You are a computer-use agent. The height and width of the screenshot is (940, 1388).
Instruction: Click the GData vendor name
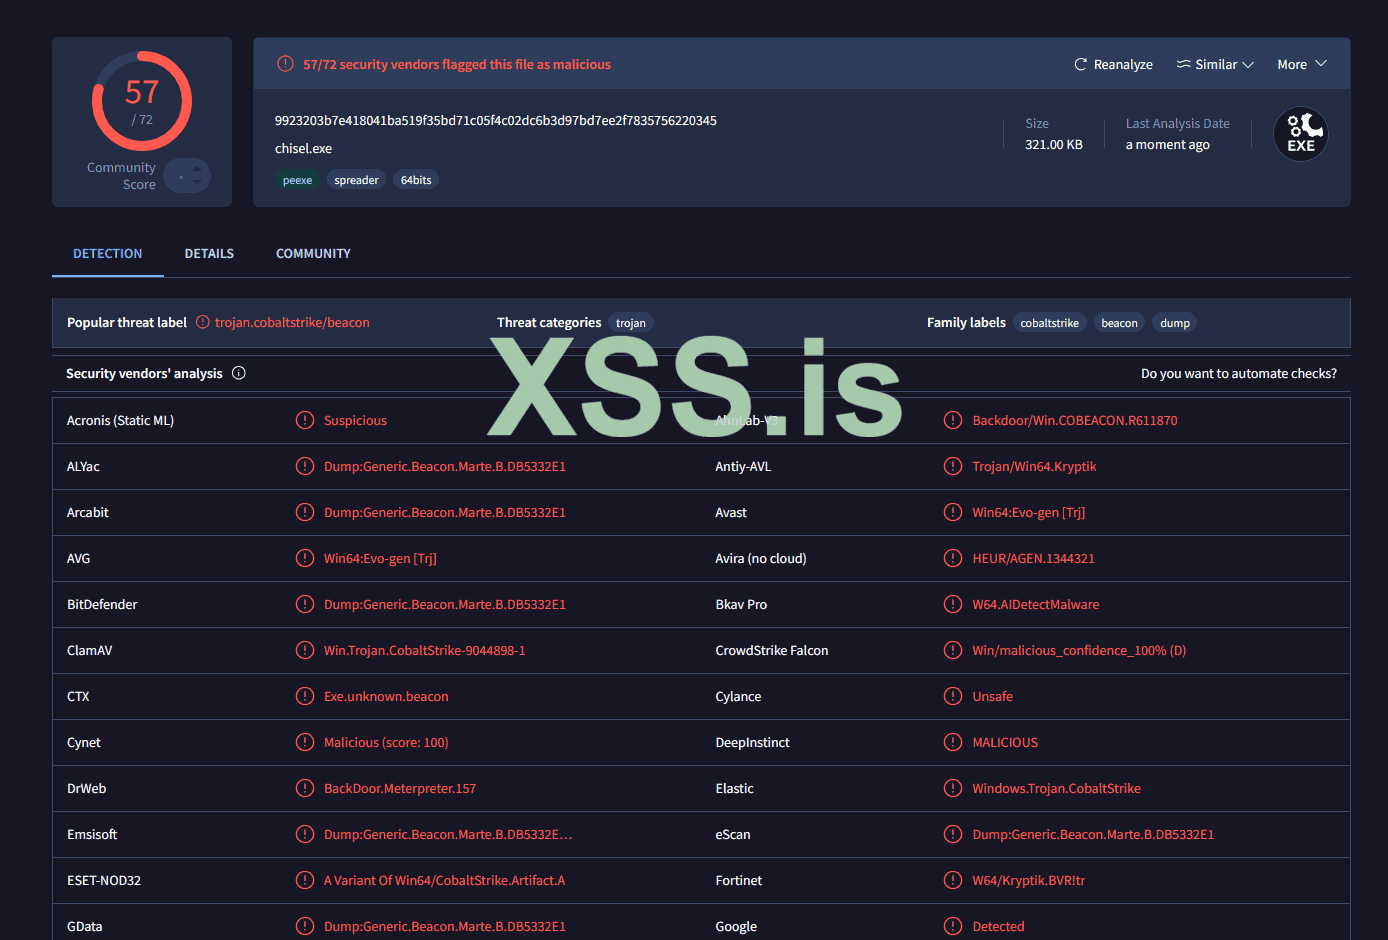(85, 926)
